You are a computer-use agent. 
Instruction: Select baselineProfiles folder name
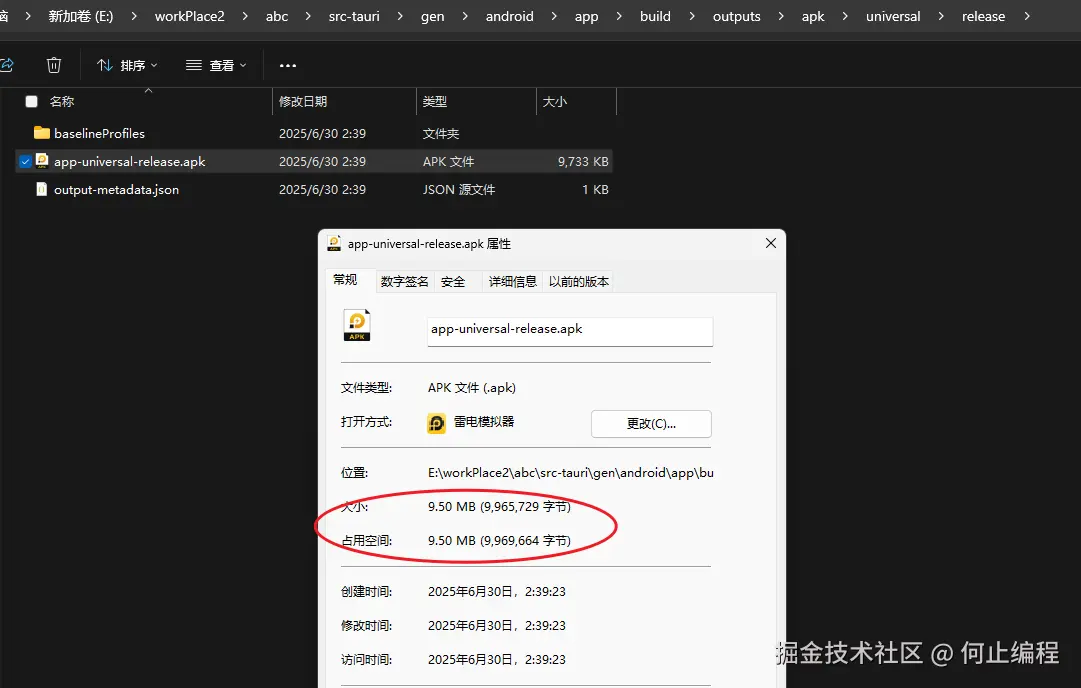click(x=99, y=134)
